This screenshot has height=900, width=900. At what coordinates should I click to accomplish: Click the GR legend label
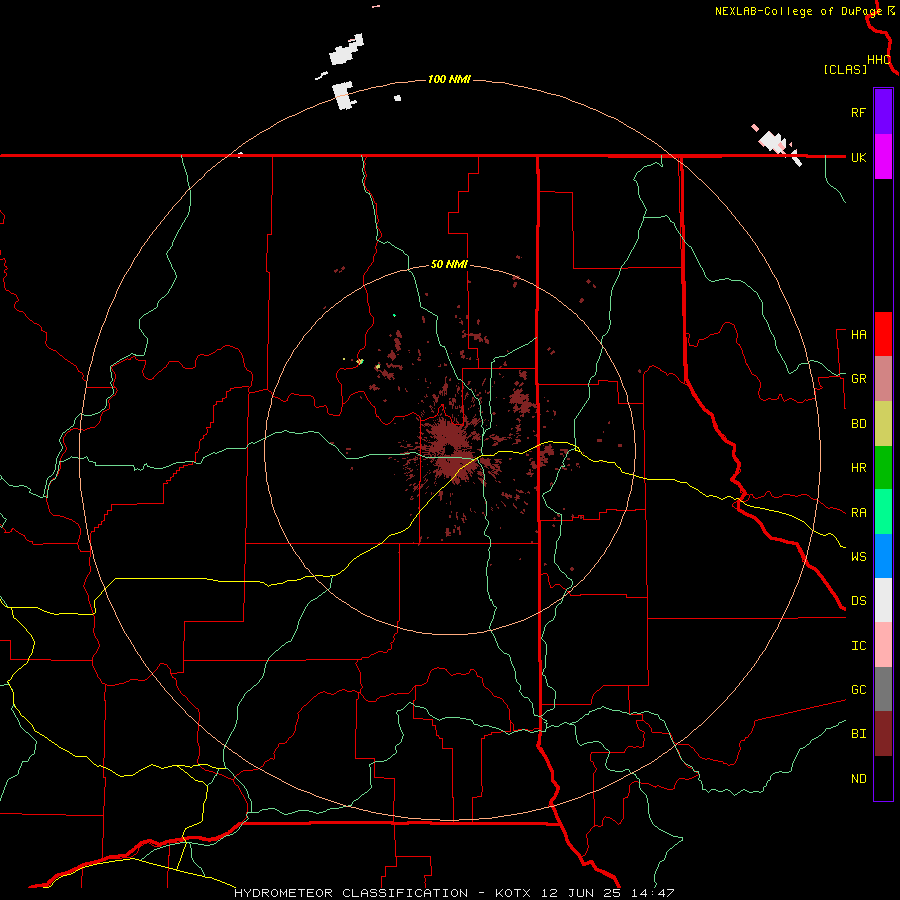[858, 379]
